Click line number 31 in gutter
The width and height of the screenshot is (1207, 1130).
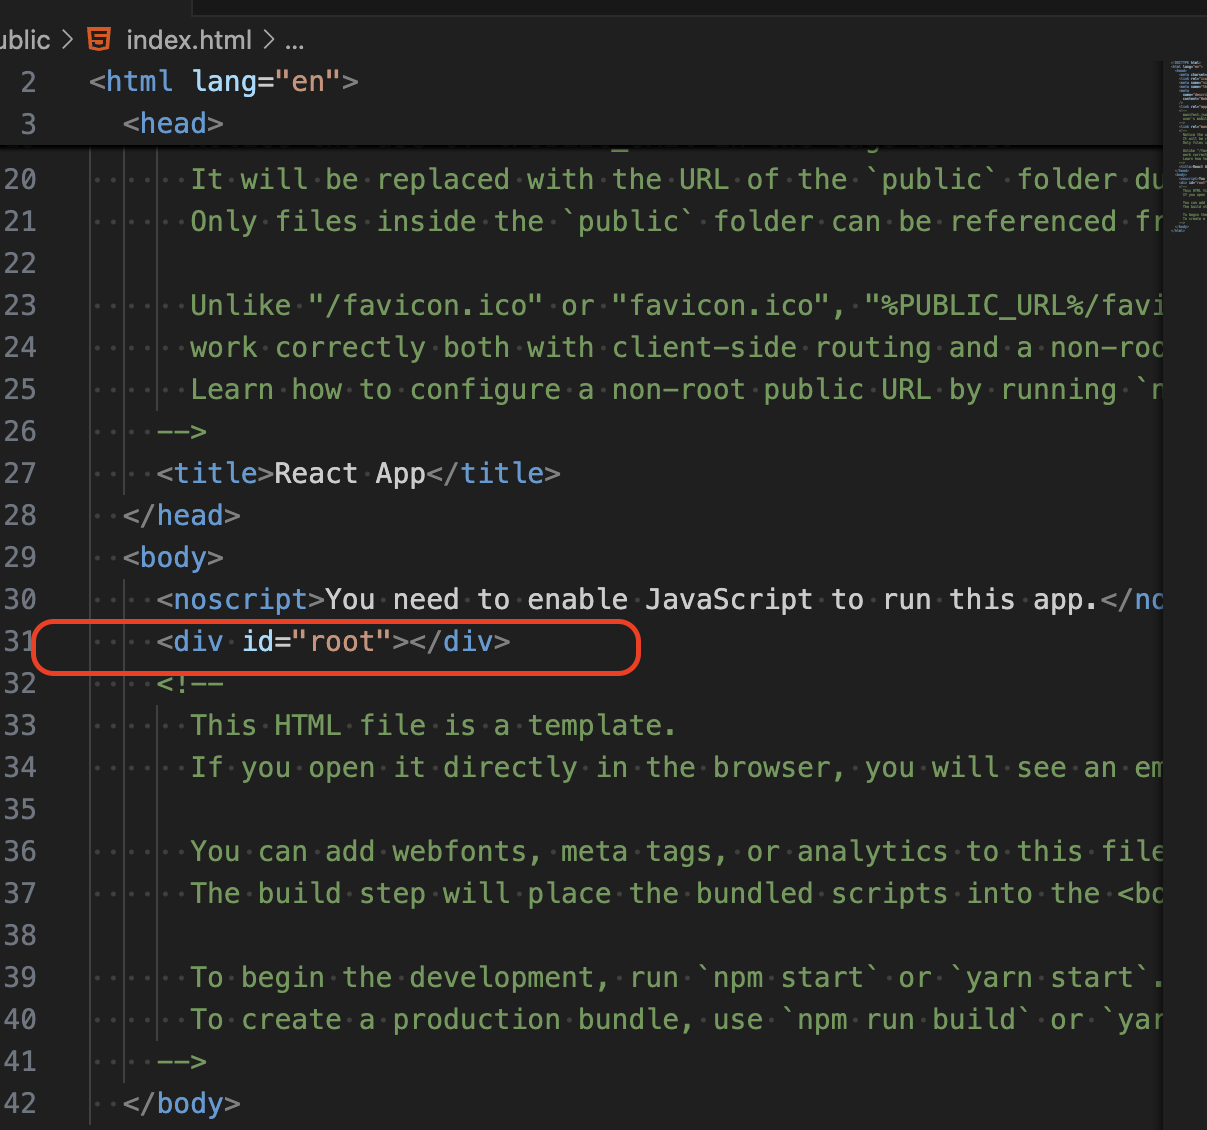click(18, 641)
